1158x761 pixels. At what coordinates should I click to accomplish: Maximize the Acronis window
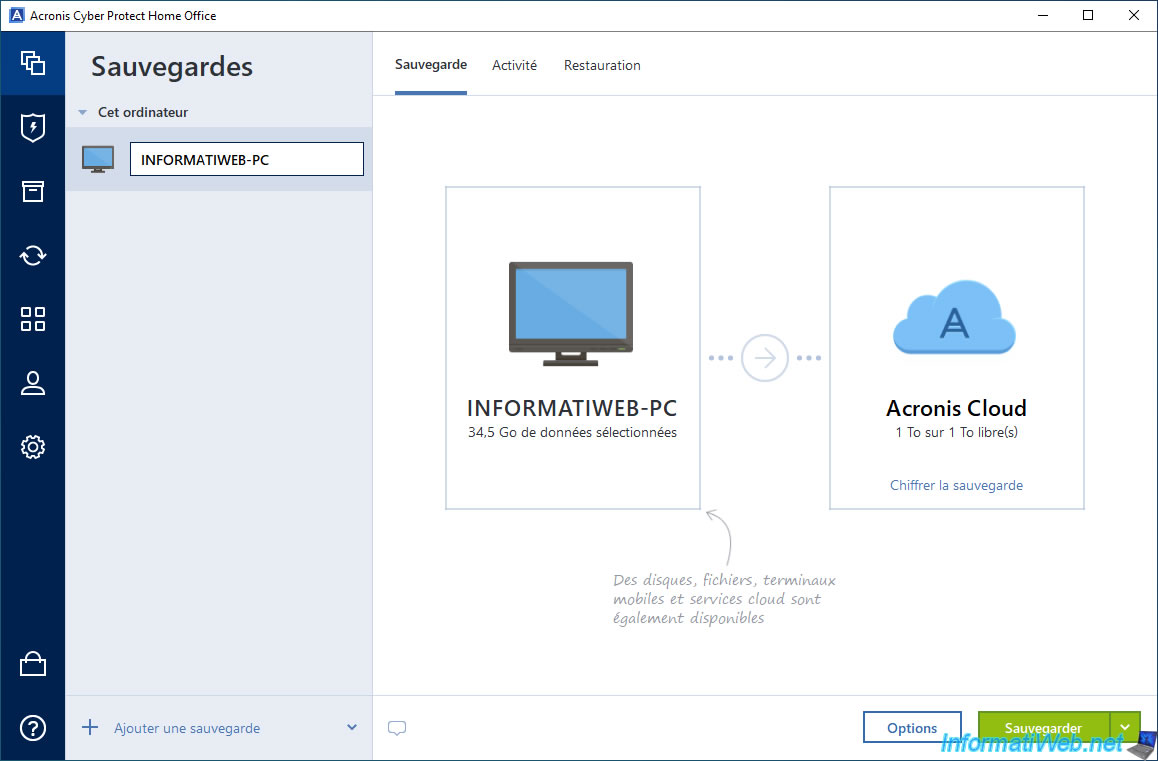click(x=1088, y=16)
